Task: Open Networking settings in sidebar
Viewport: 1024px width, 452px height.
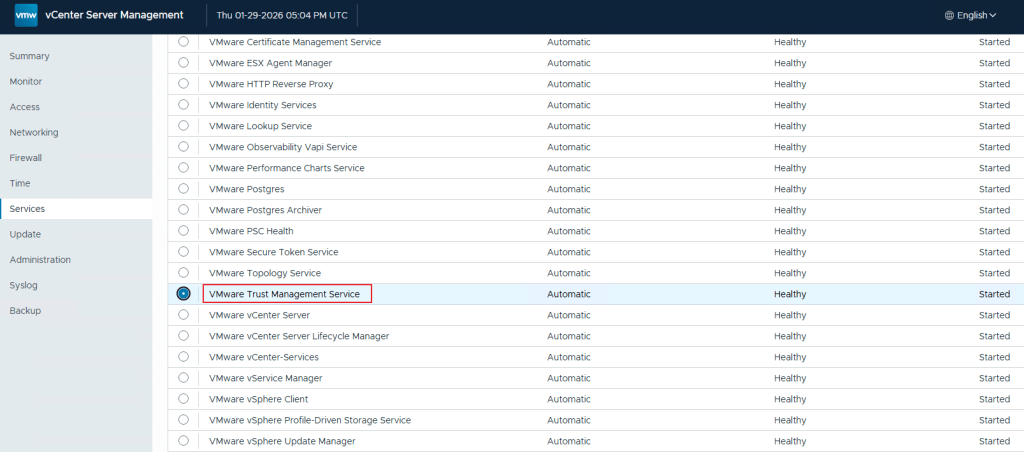Action: tap(34, 132)
